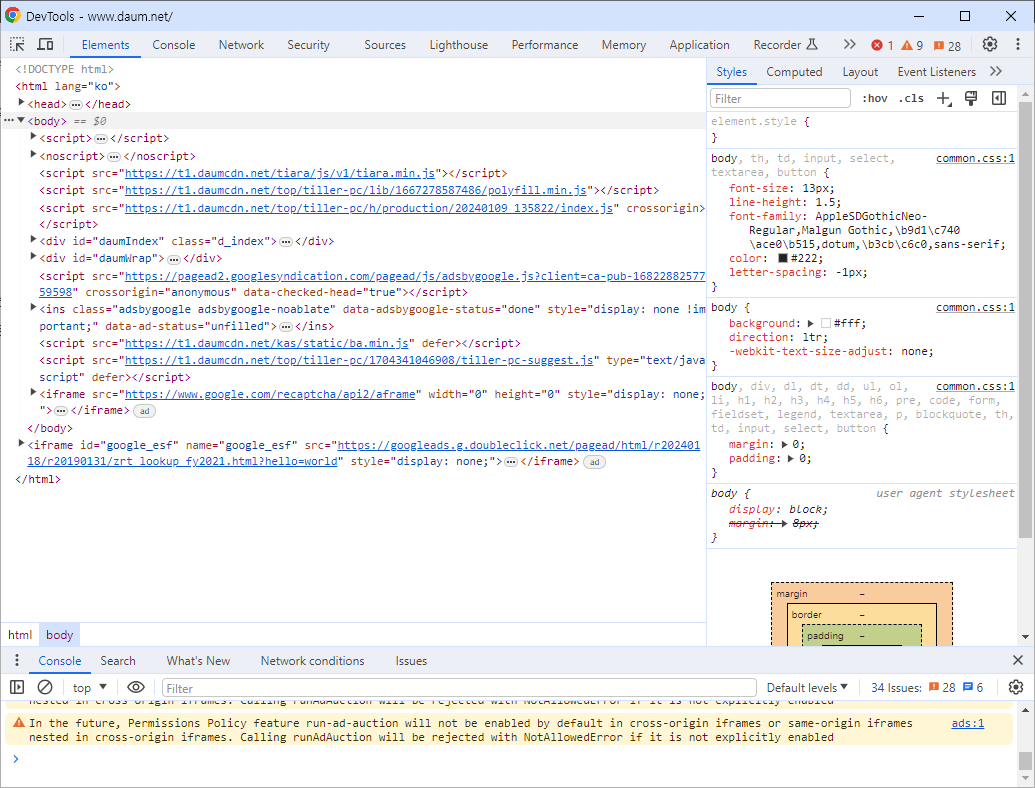Open the ads:1 source link
Screen dimensions: 1035x788
(967, 723)
